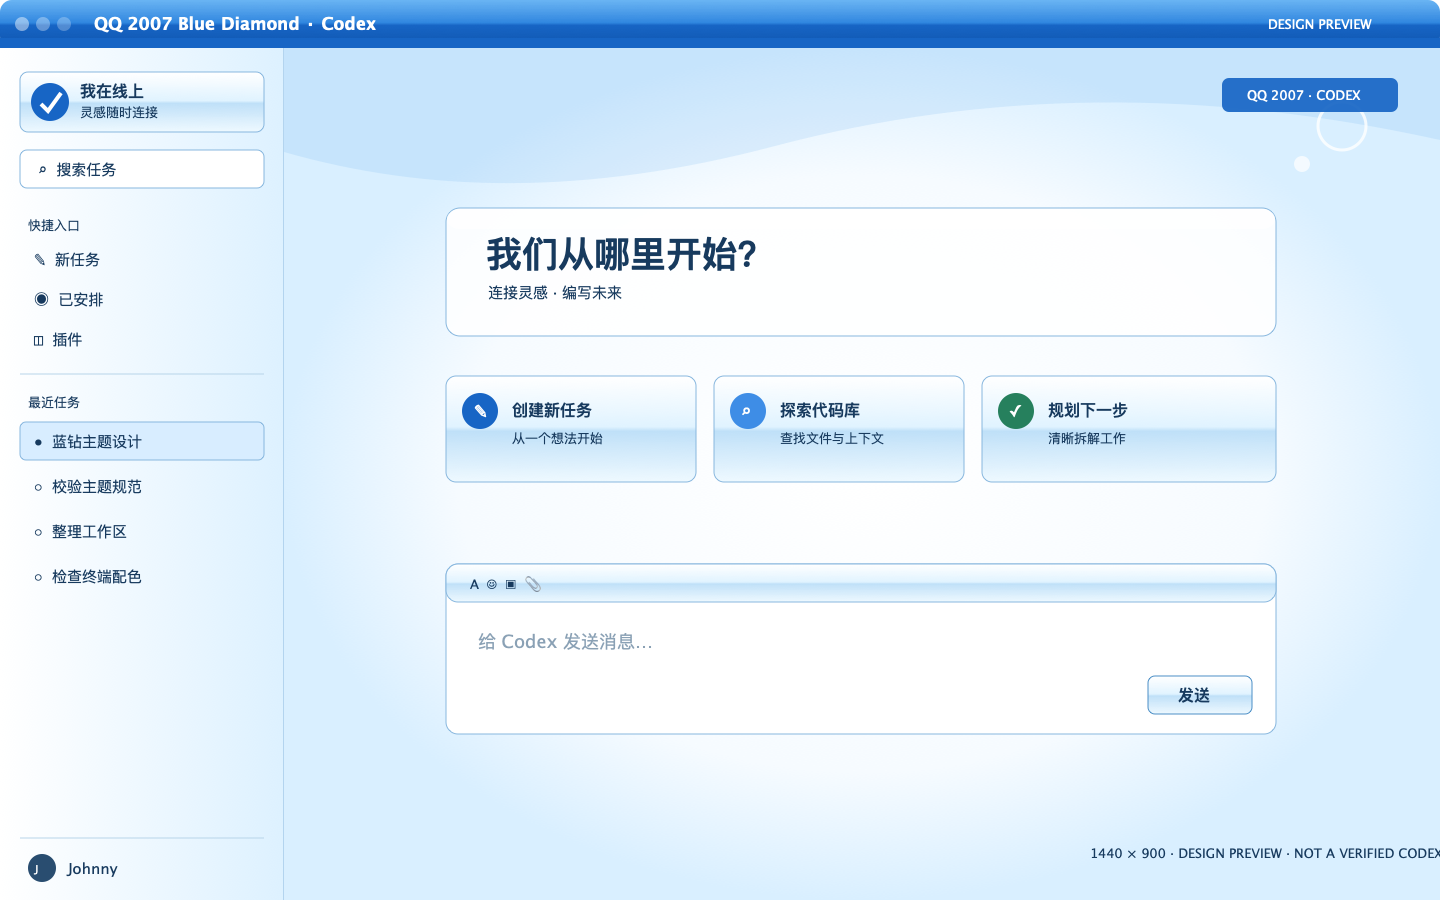Click the plugin icon beside 插件

39,341
